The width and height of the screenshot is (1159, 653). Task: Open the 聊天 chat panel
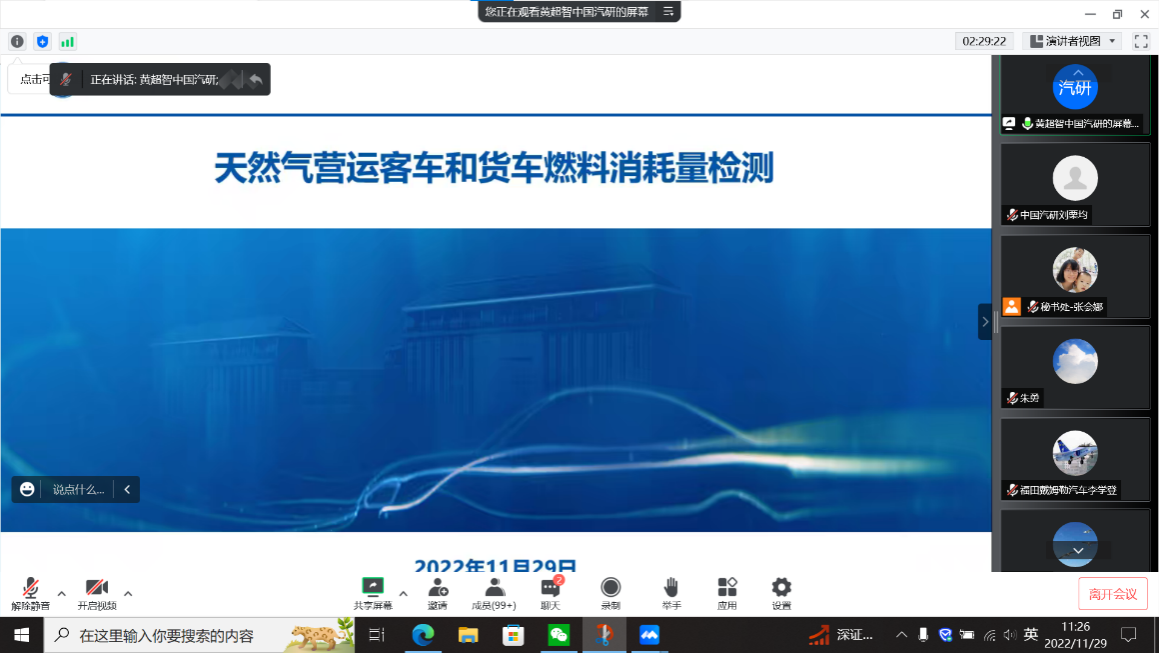[x=550, y=592]
